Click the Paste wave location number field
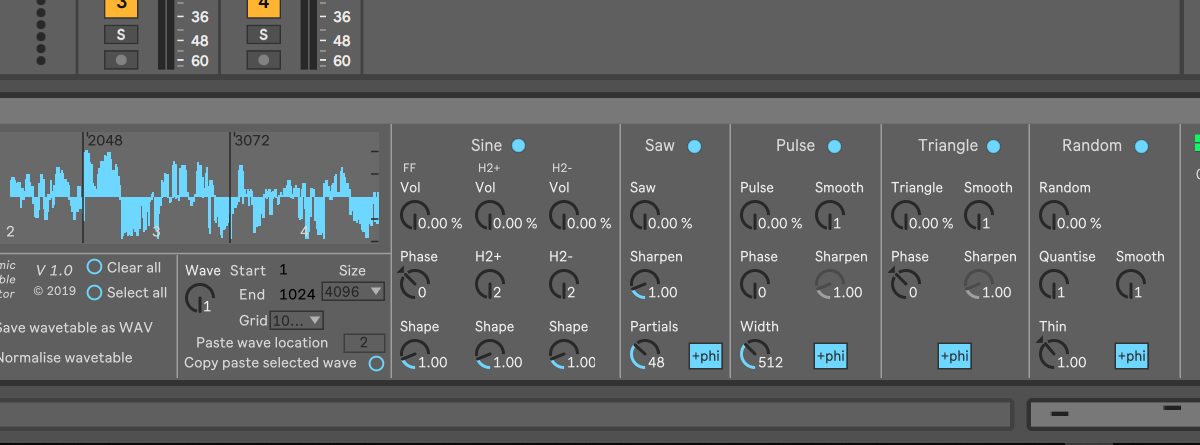The width and height of the screenshot is (1200, 445). click(x=364, y=343)
